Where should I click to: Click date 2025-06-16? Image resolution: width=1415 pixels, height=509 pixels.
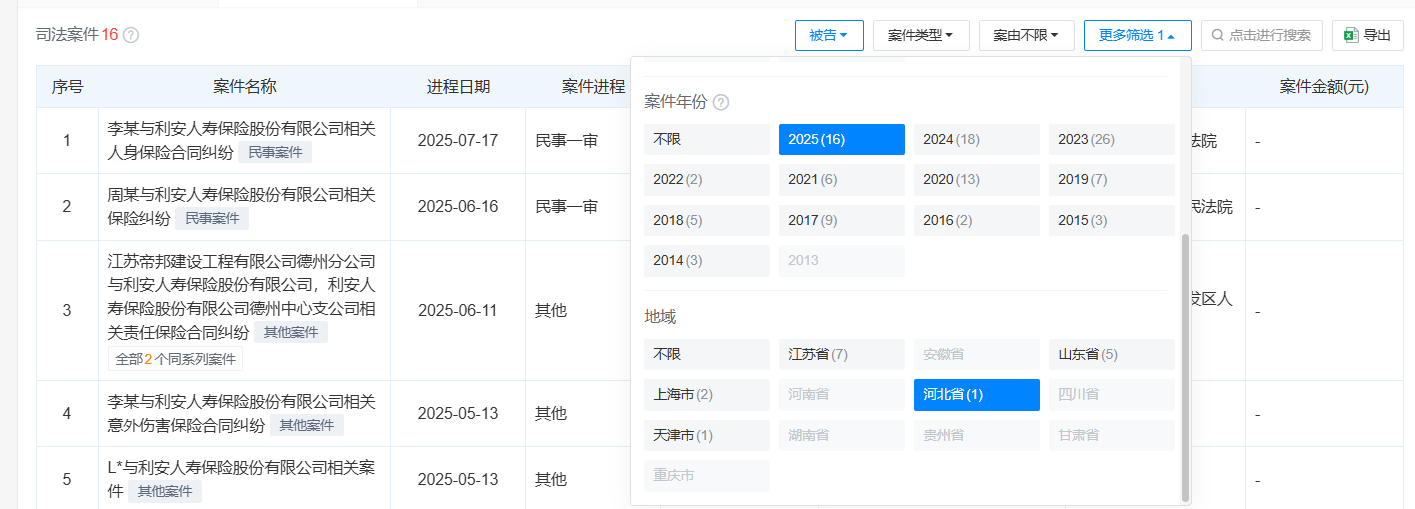pos(458,206)
